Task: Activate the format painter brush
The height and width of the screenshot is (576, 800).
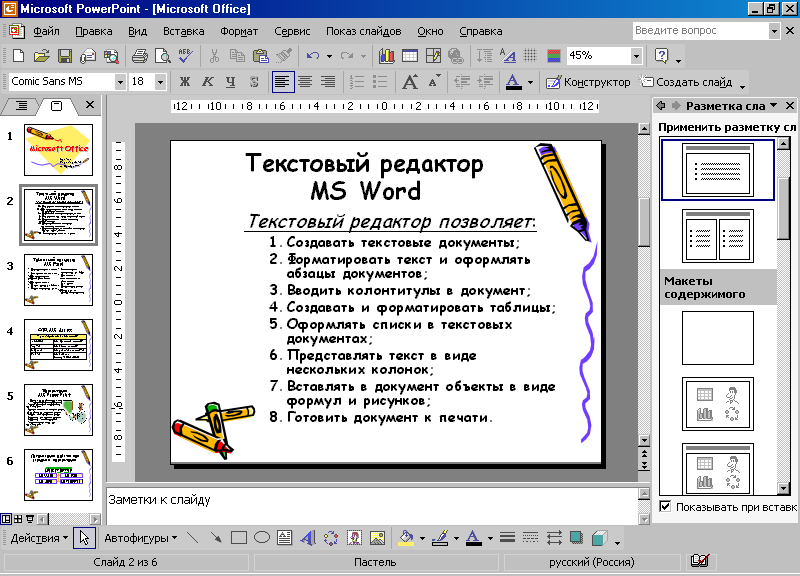Action: pyautogui.click(x=284, y=56)
